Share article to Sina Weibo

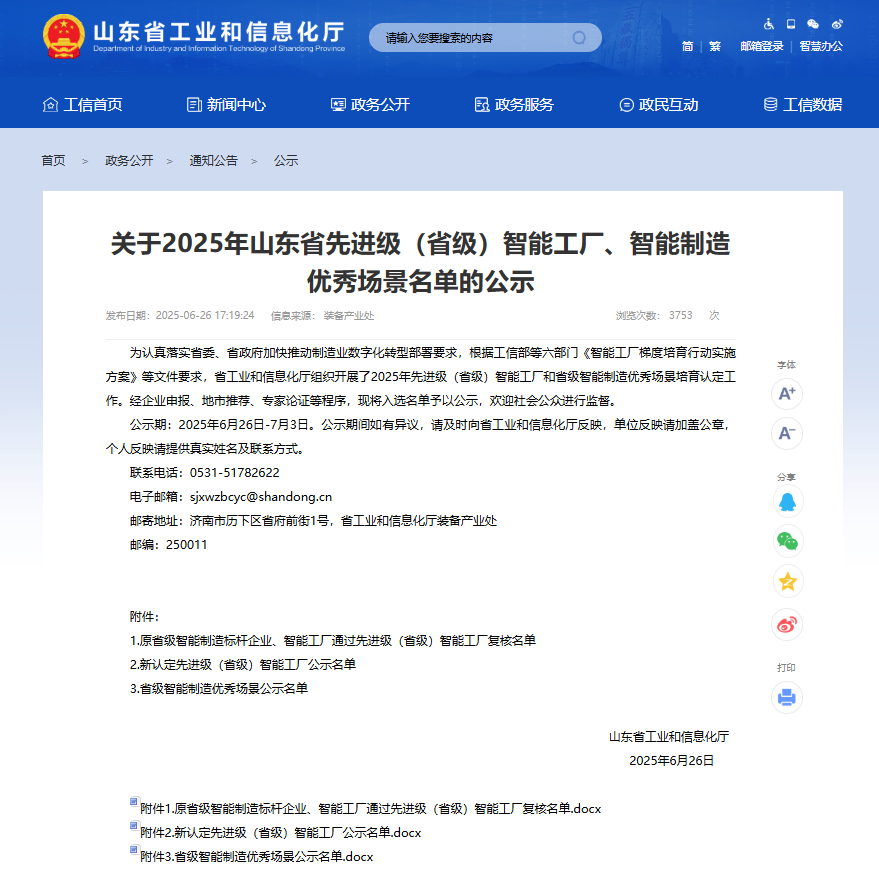(787, 624)
